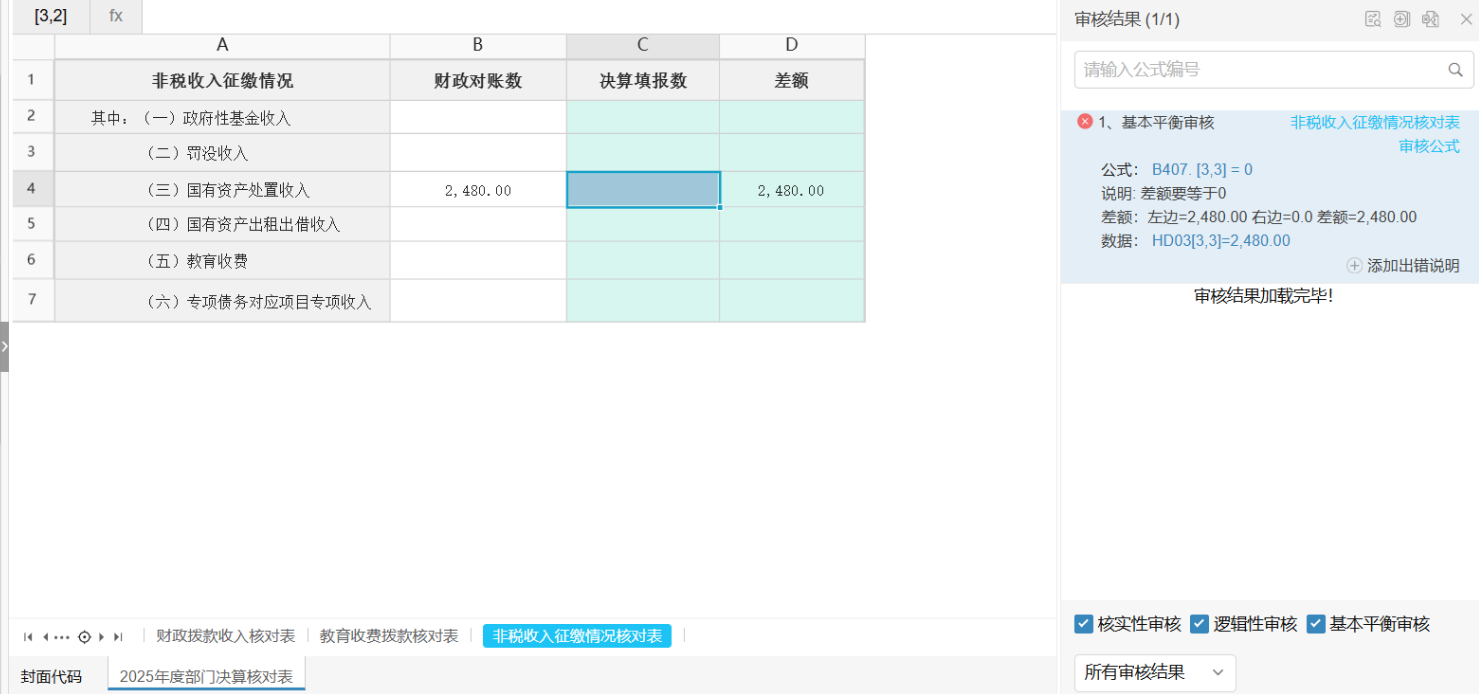Close the 审核结果 panel

point(1466,19)
